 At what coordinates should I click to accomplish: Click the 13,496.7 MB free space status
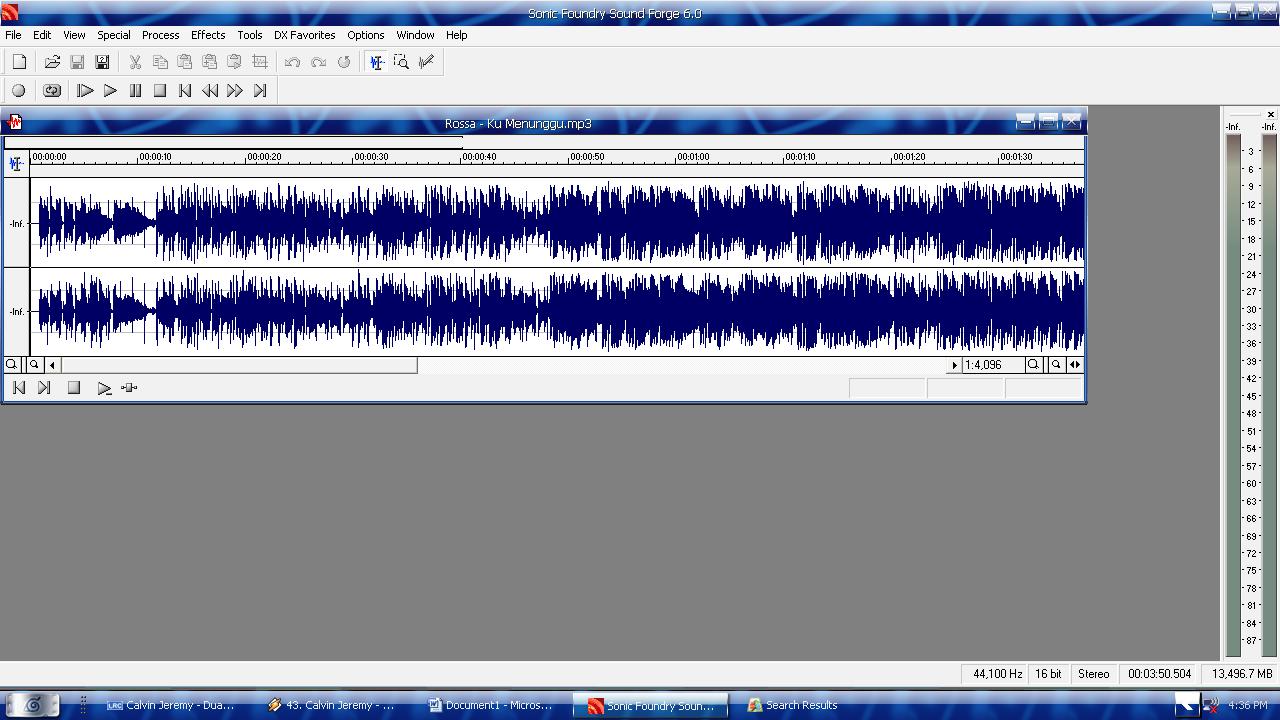[1241, 674]
